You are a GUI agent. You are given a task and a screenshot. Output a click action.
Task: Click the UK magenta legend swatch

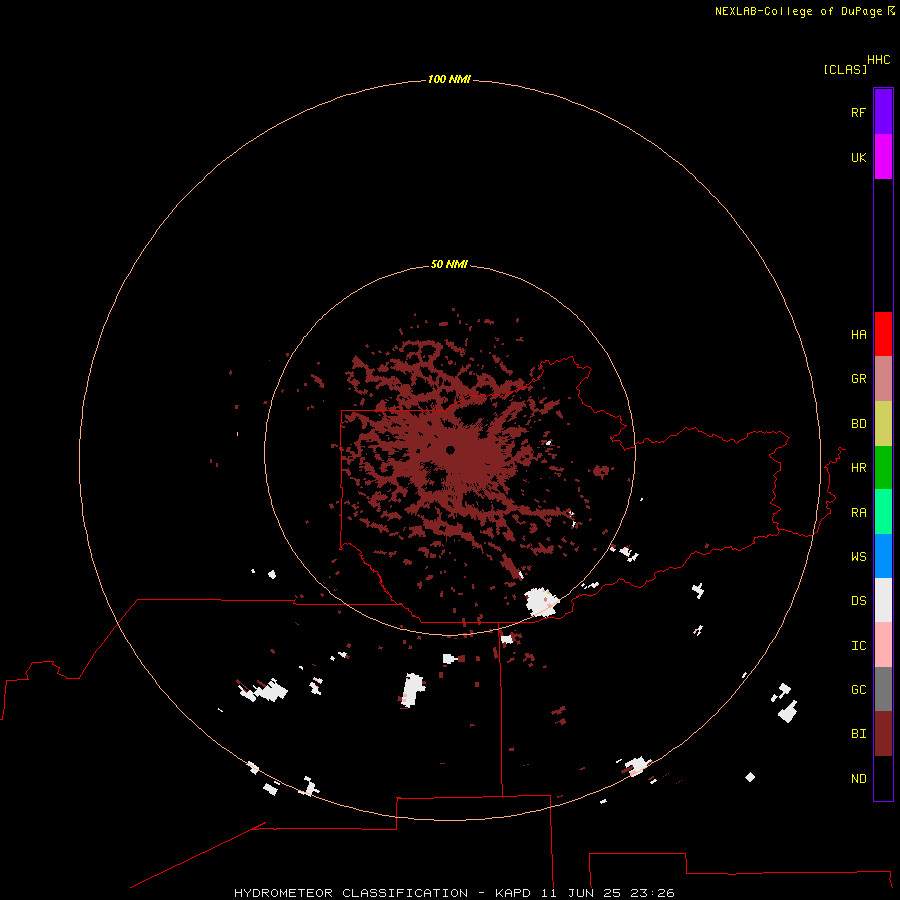click(x=883, y=157)
